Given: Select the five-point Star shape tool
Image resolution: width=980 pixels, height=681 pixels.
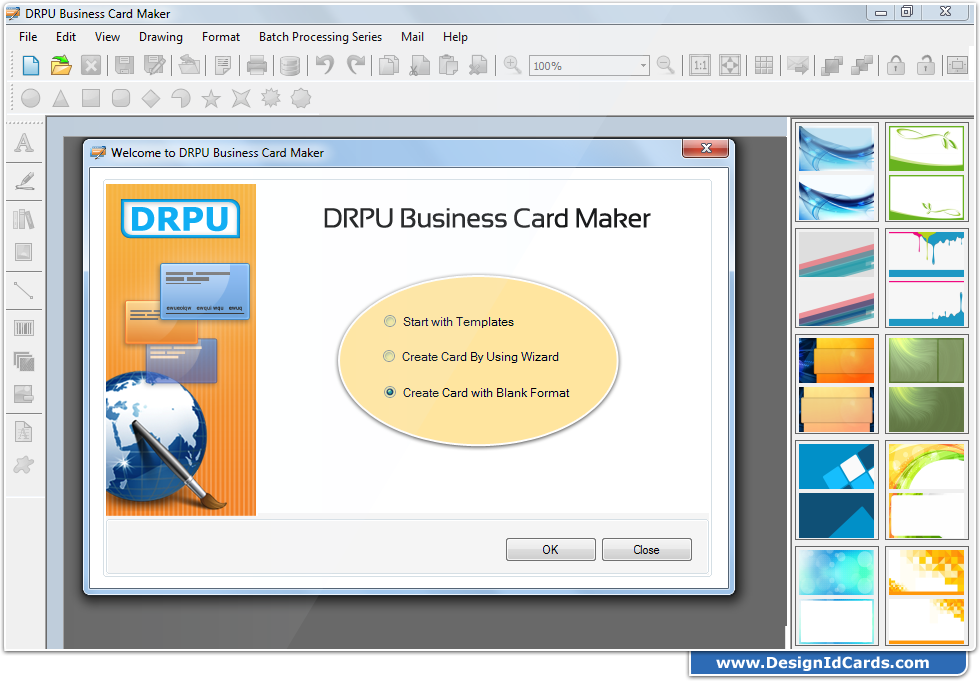Looking at the screenshot, I should [x=211, y=99].
